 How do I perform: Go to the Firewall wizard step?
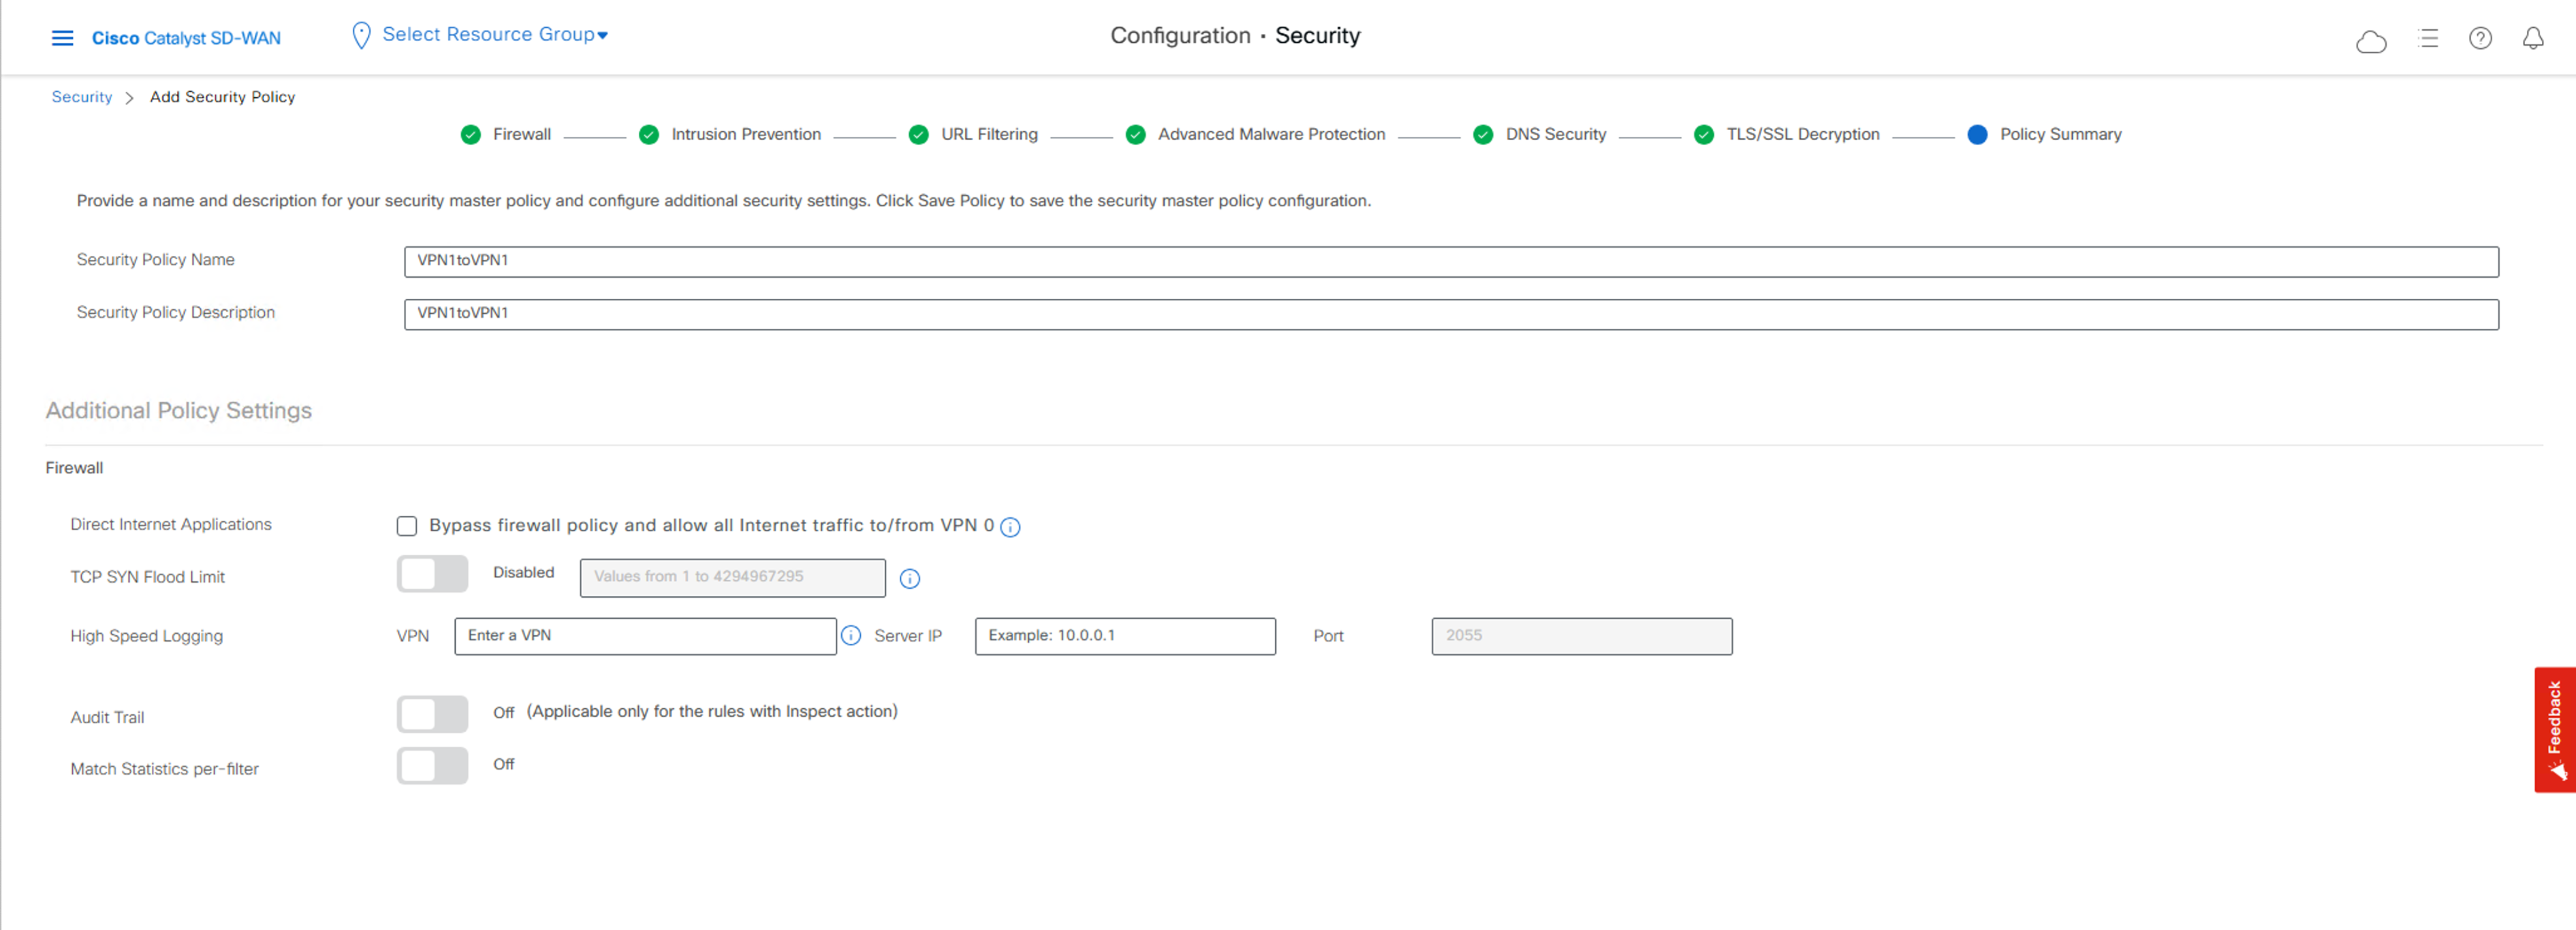pos(521,135)
